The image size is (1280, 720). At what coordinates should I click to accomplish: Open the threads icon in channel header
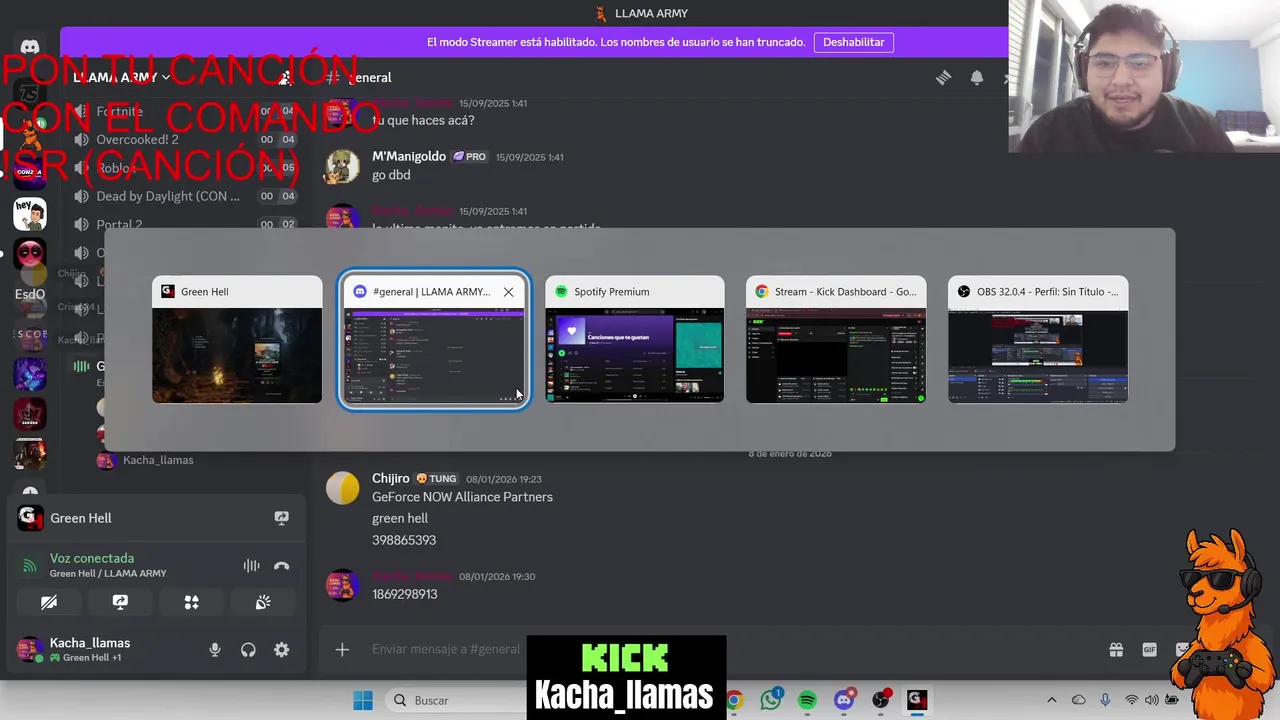point(943,78)
